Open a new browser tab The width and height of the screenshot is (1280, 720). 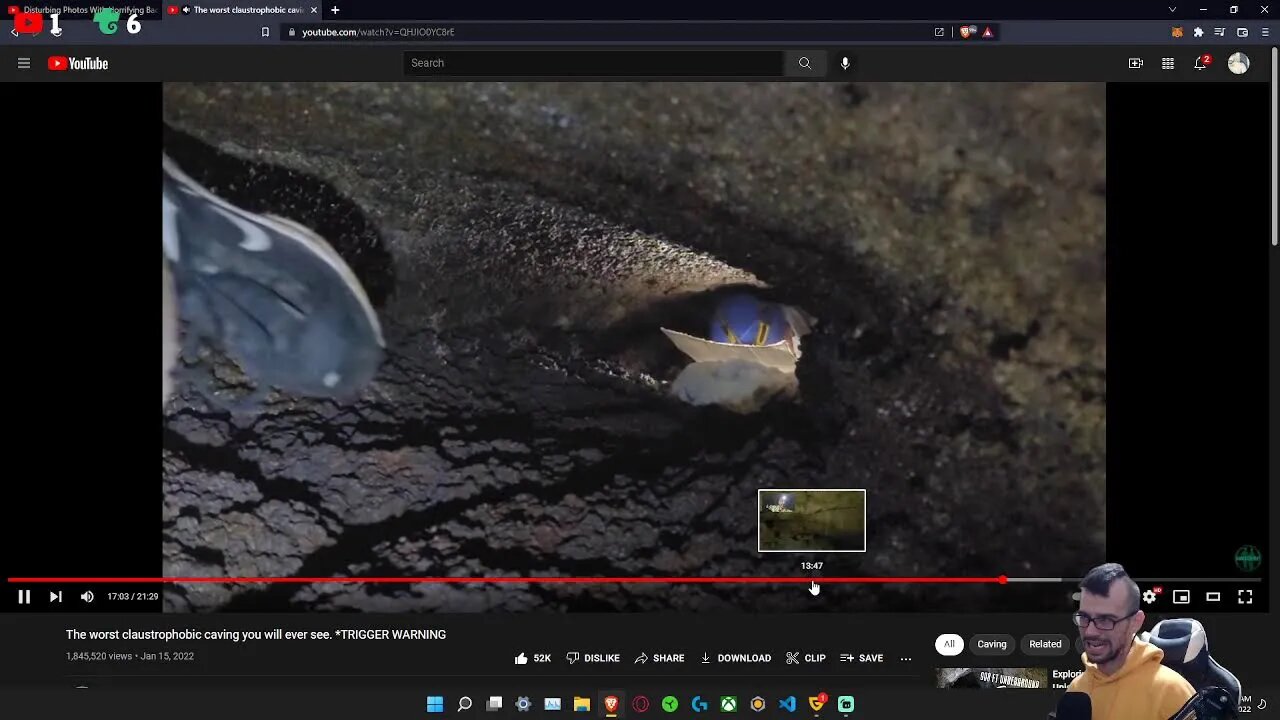click(335, 10)
